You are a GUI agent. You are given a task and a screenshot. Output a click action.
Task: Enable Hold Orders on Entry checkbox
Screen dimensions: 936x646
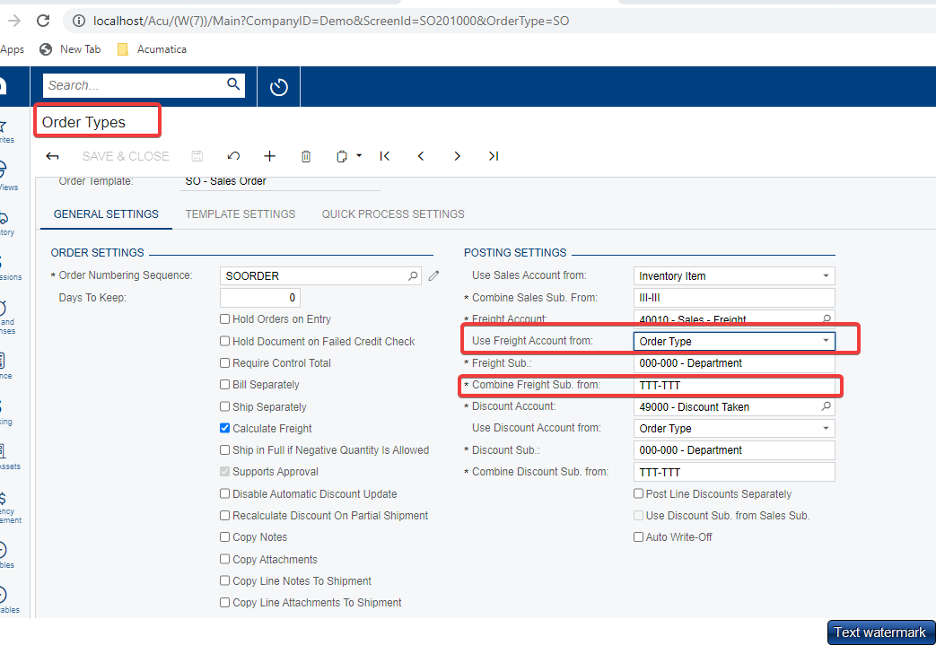pyautogui.click(x=225, y=319)
